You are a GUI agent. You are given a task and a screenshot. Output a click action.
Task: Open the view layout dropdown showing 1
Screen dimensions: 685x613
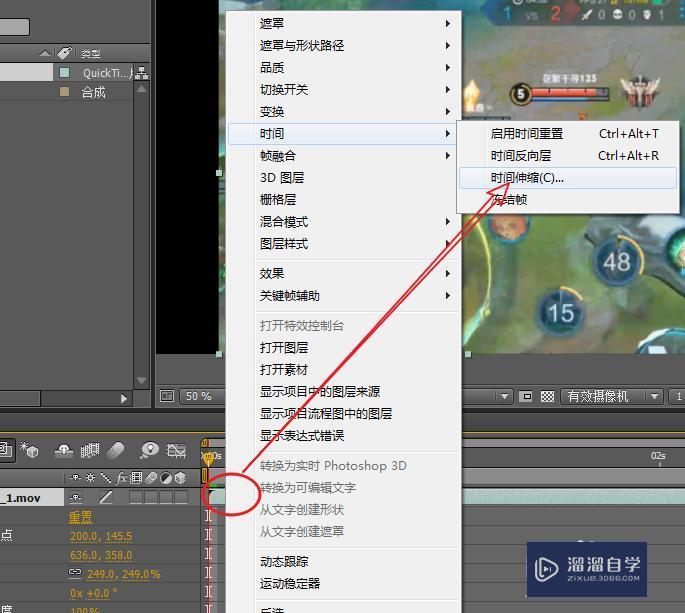click(676, 396)
